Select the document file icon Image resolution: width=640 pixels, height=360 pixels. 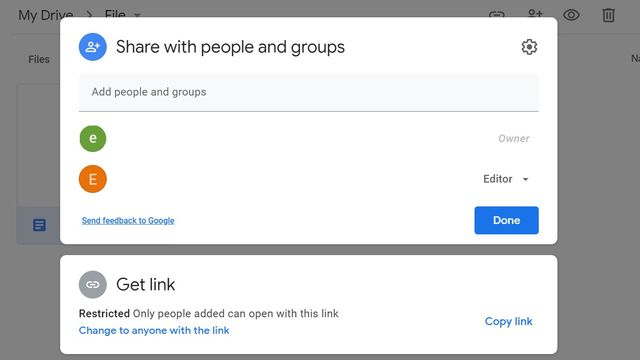coord(39,225)
